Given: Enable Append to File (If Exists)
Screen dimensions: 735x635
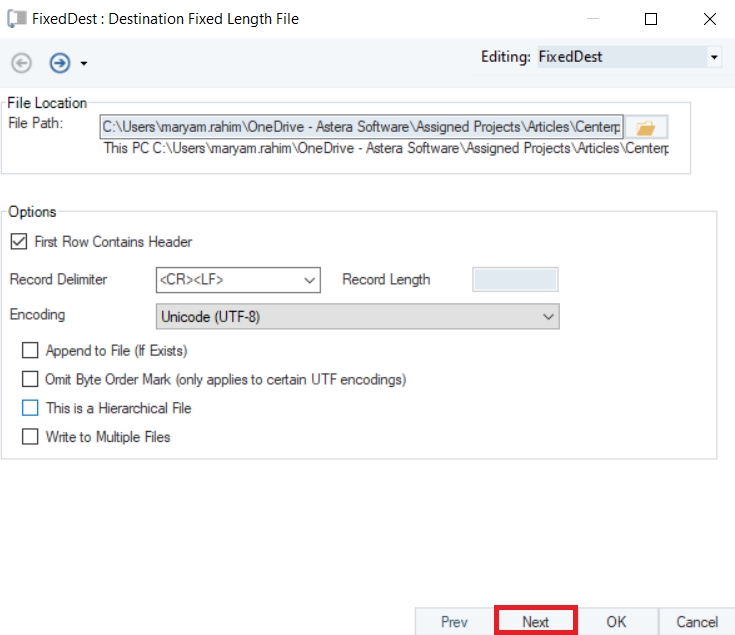Looking at the screenshot, I should pyautogui.click(x=30, y=351).
